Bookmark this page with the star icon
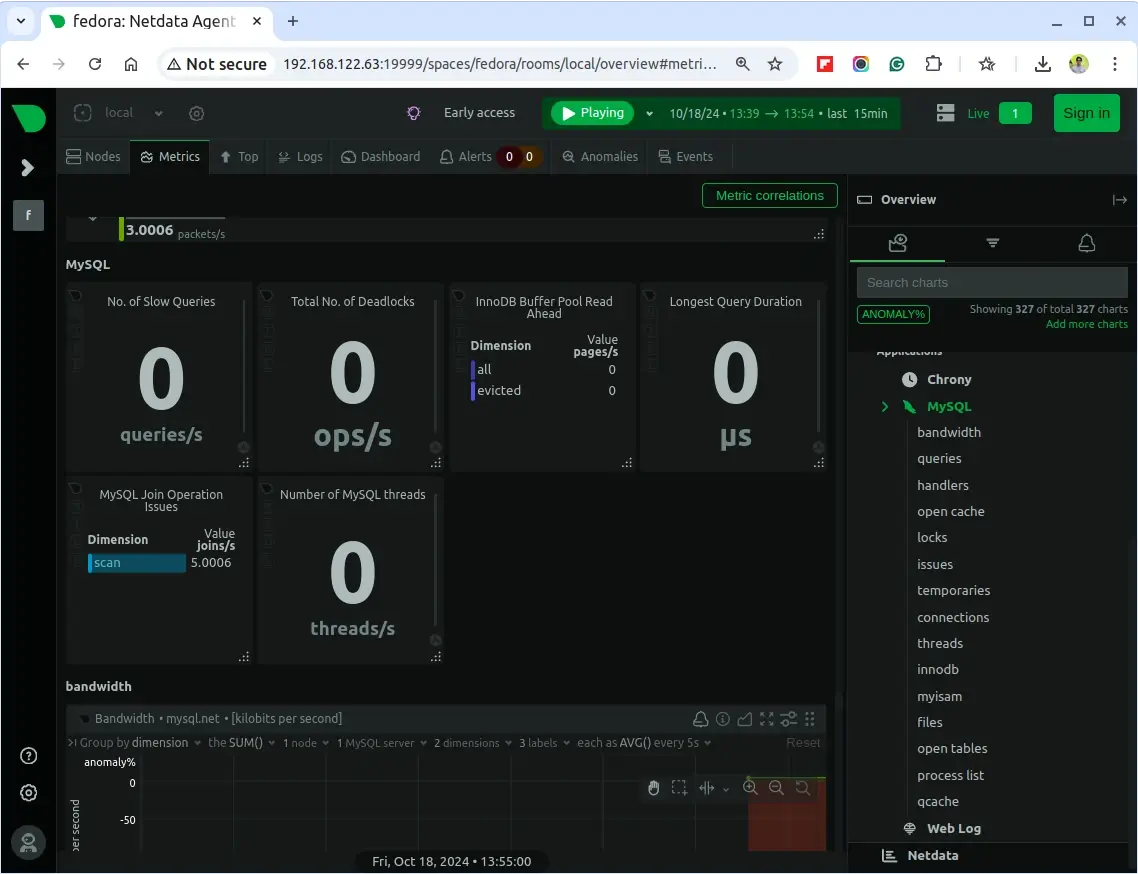Image resolution: width=1138 pixels, height=874 pixels. click(x=775, y=64)
